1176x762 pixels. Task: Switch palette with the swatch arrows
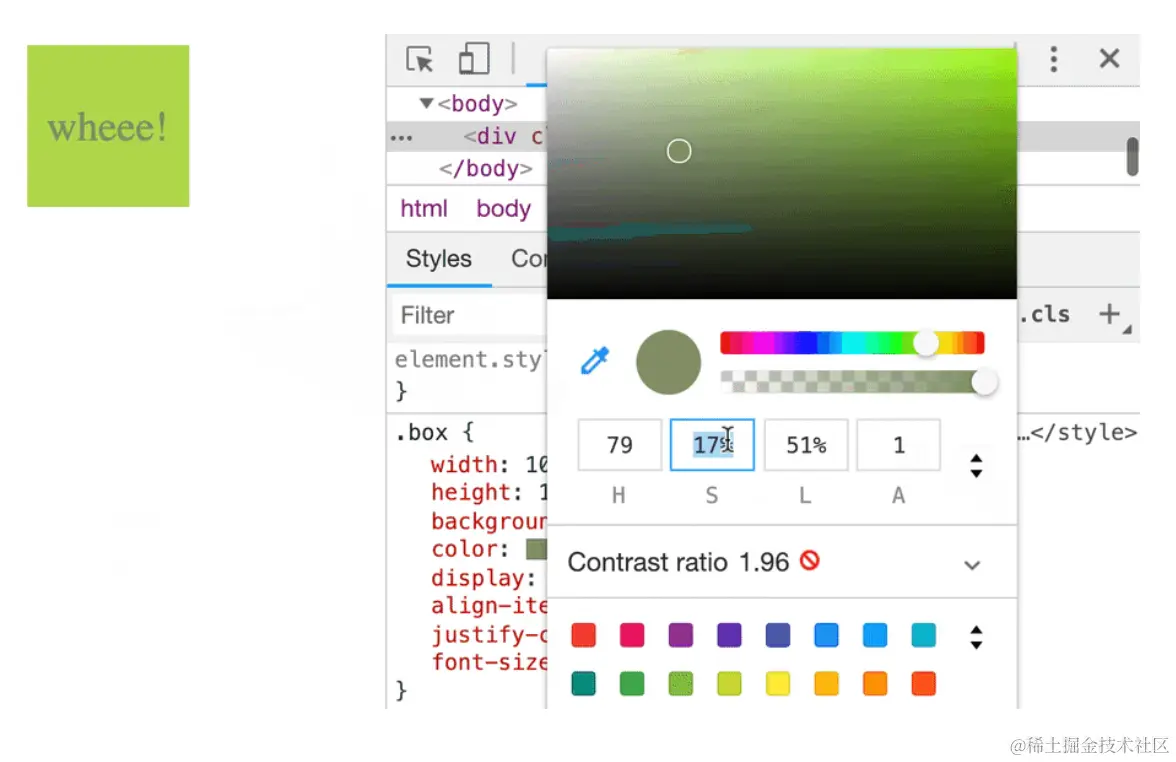[x=976, y=638]
